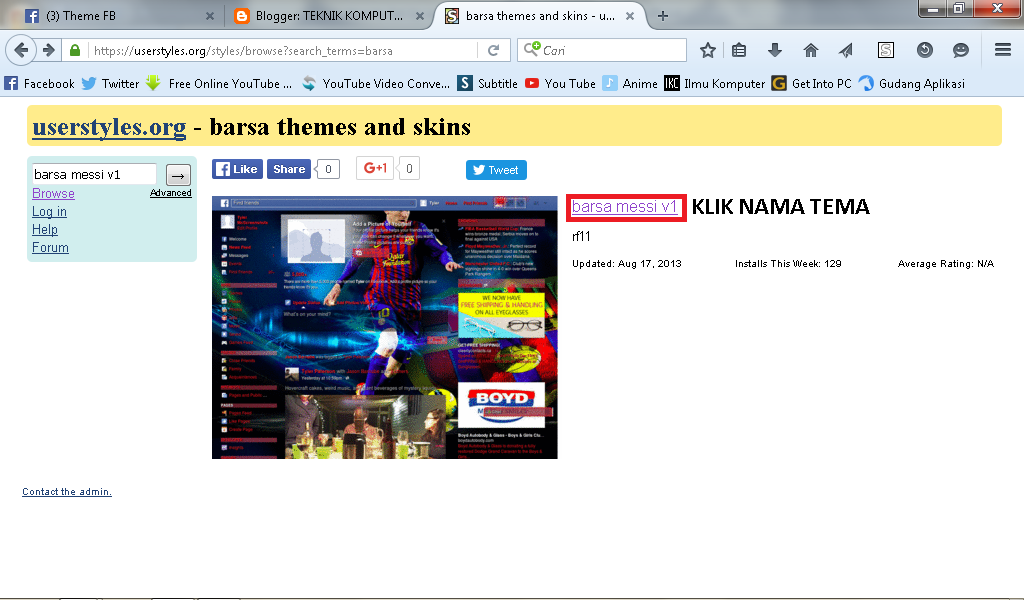Open the Firefox hamburger menu

click(x=1003, y=50)
